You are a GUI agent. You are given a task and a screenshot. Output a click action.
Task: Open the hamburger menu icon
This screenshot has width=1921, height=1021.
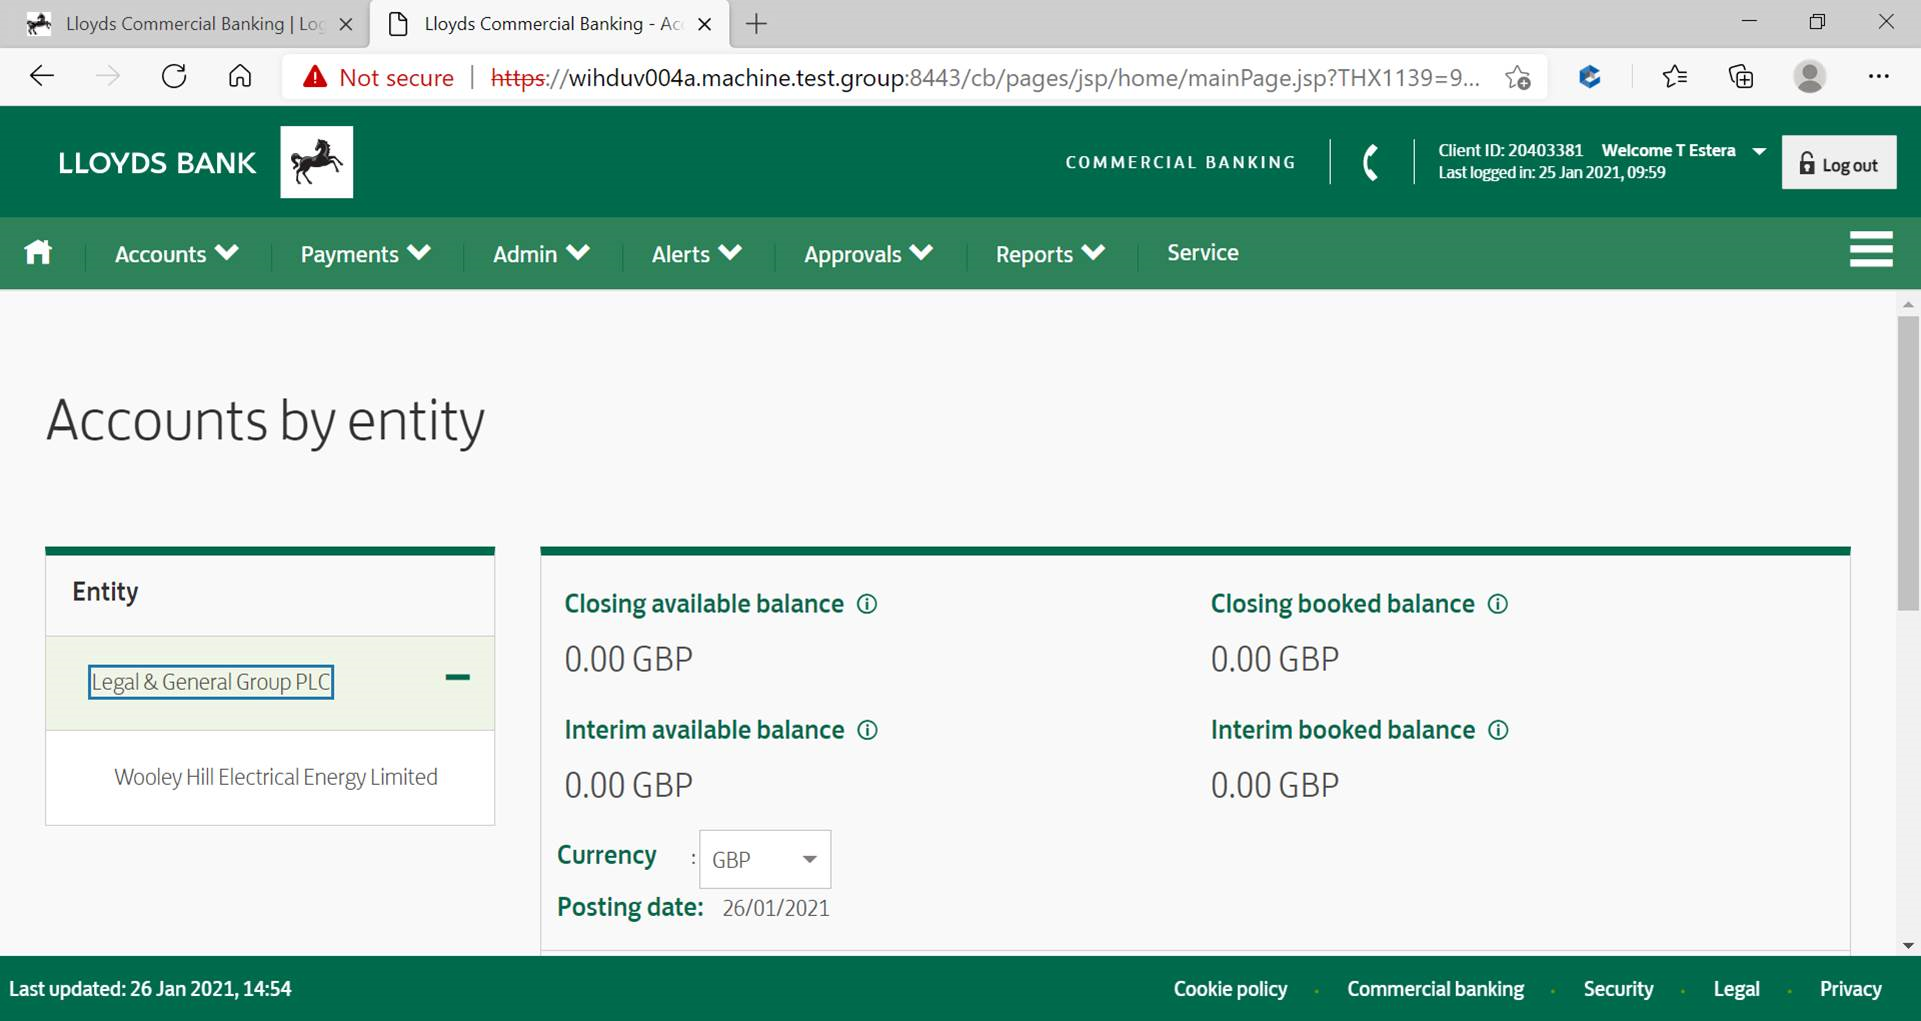[x=1870, y=249]
